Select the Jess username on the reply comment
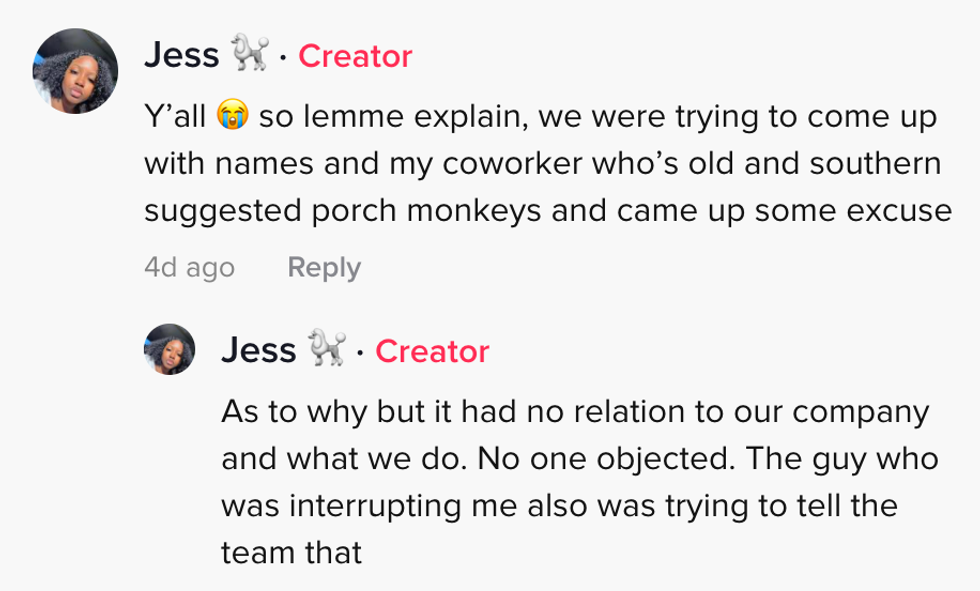 click(x=258, y=350)
